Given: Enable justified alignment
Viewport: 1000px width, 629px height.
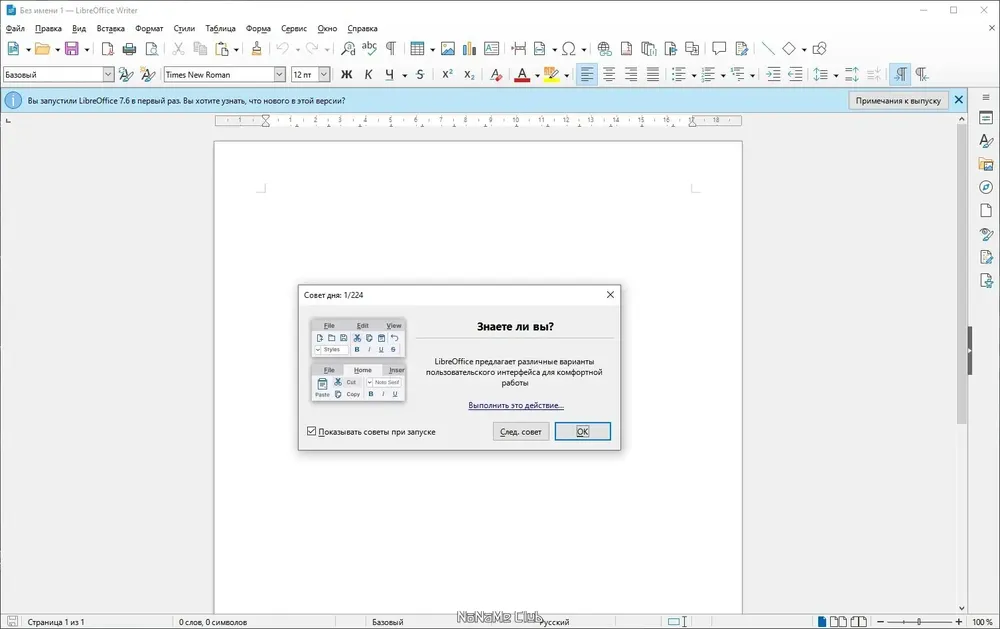Looking at the screenshot, I should pyautogui.click(x=653, y=75).
